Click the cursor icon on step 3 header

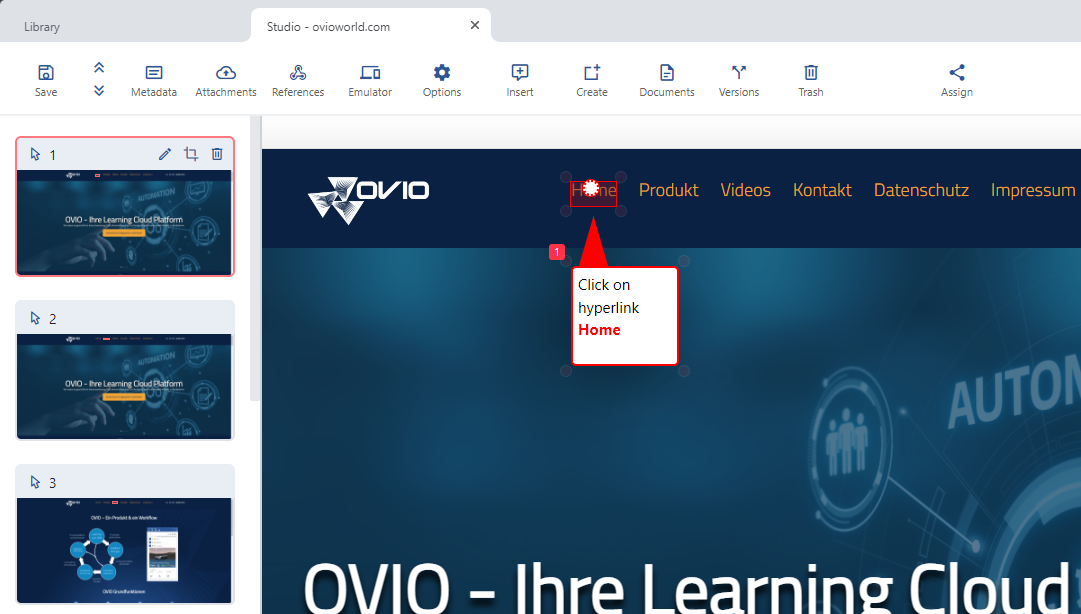click(x=35, y=482)
